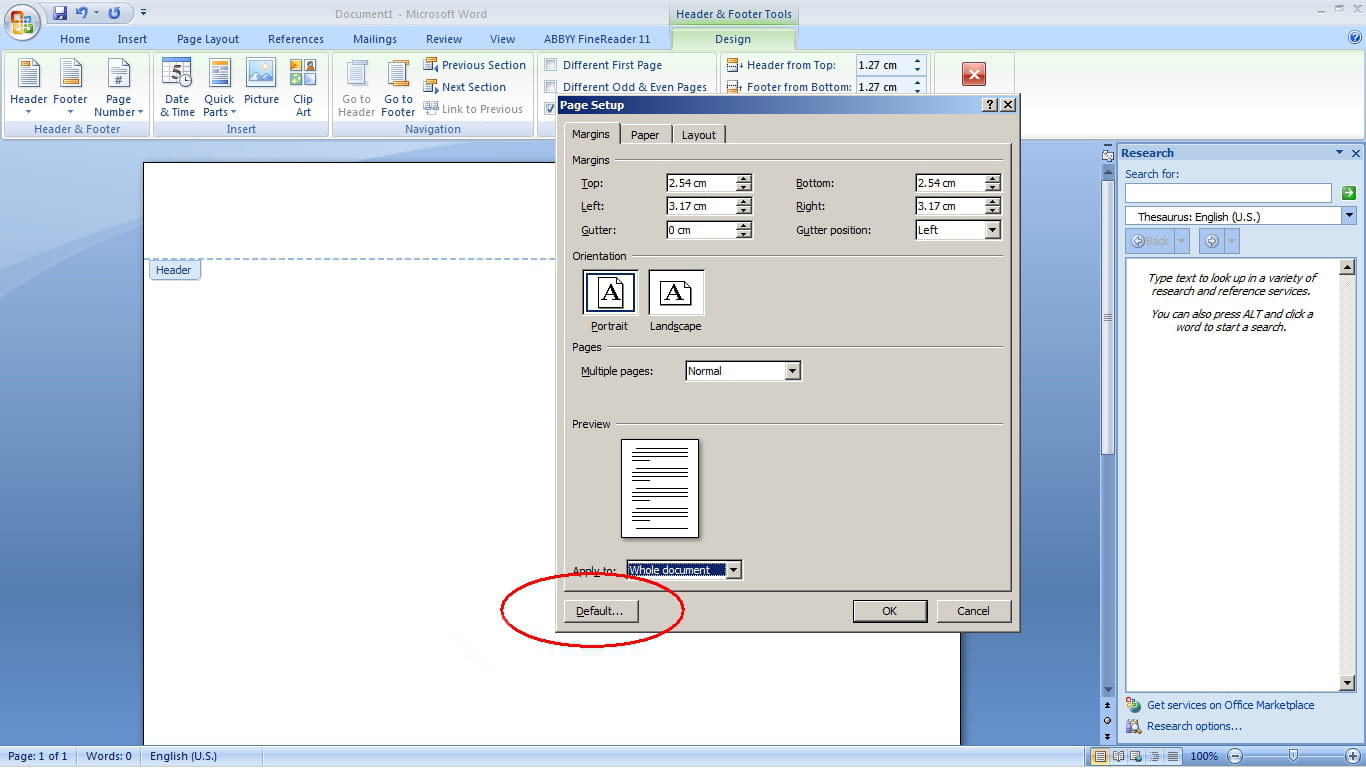The width and height of the screenshot is (1366, 768).
Task: Click the Undo icon in Quick Access
Action: point(82,13)
